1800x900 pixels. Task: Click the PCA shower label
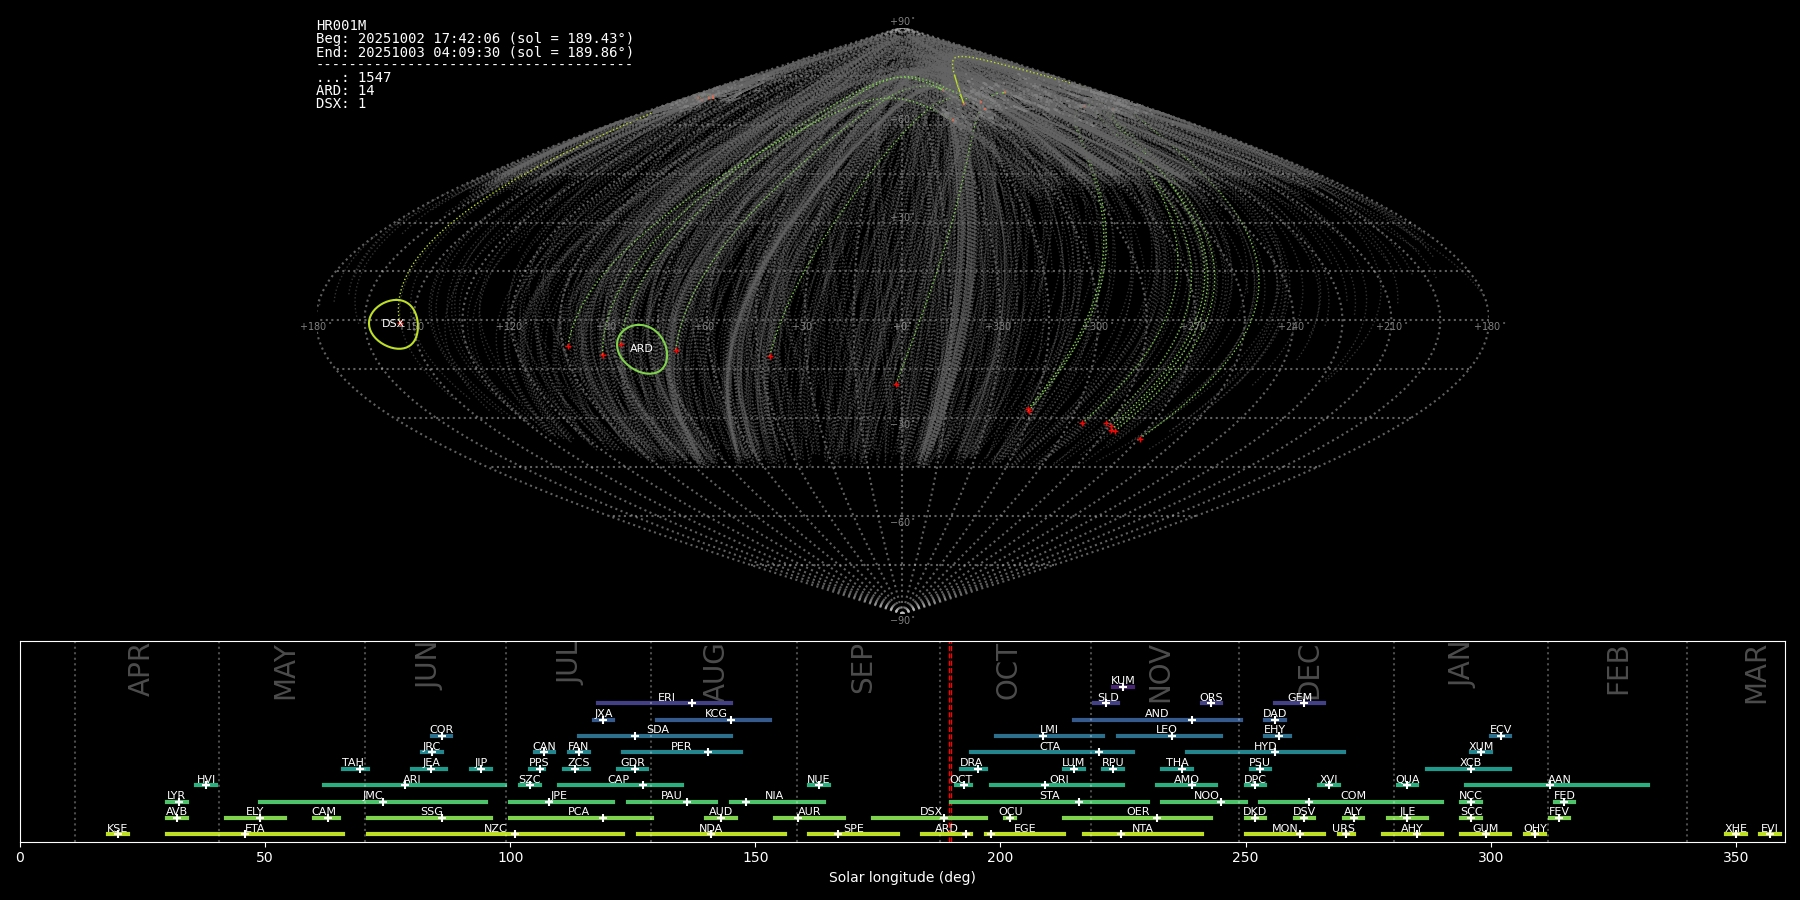(x=578, y=812)
